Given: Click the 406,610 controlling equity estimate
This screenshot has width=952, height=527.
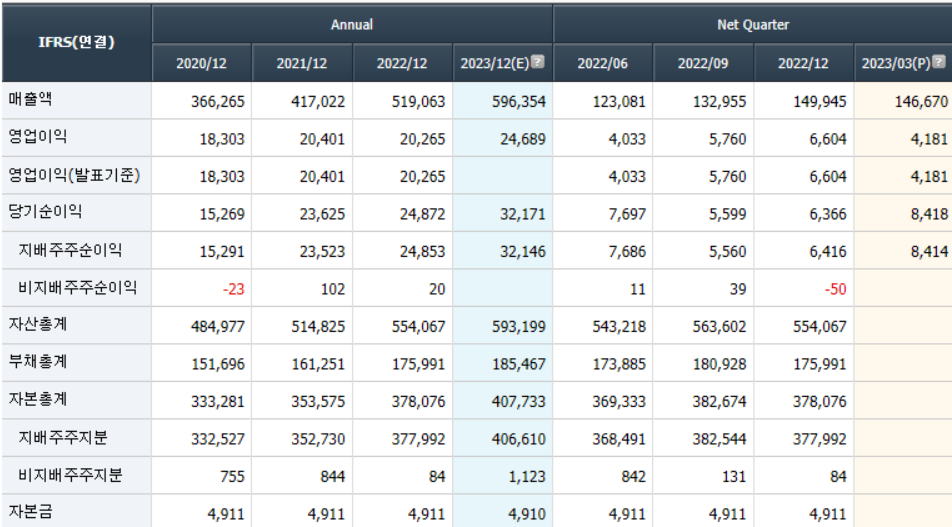Looking at the screenshot, I should [x=519, y=439].
